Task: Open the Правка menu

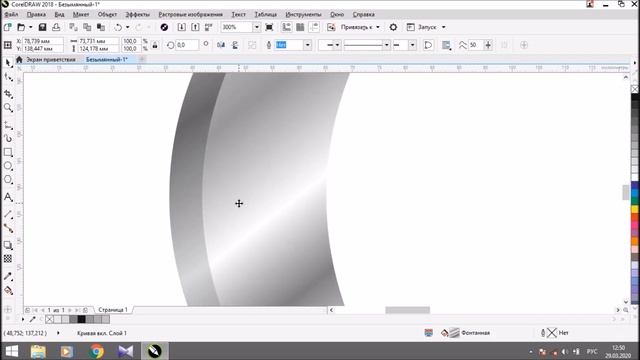Action: (x=36, y=14)
